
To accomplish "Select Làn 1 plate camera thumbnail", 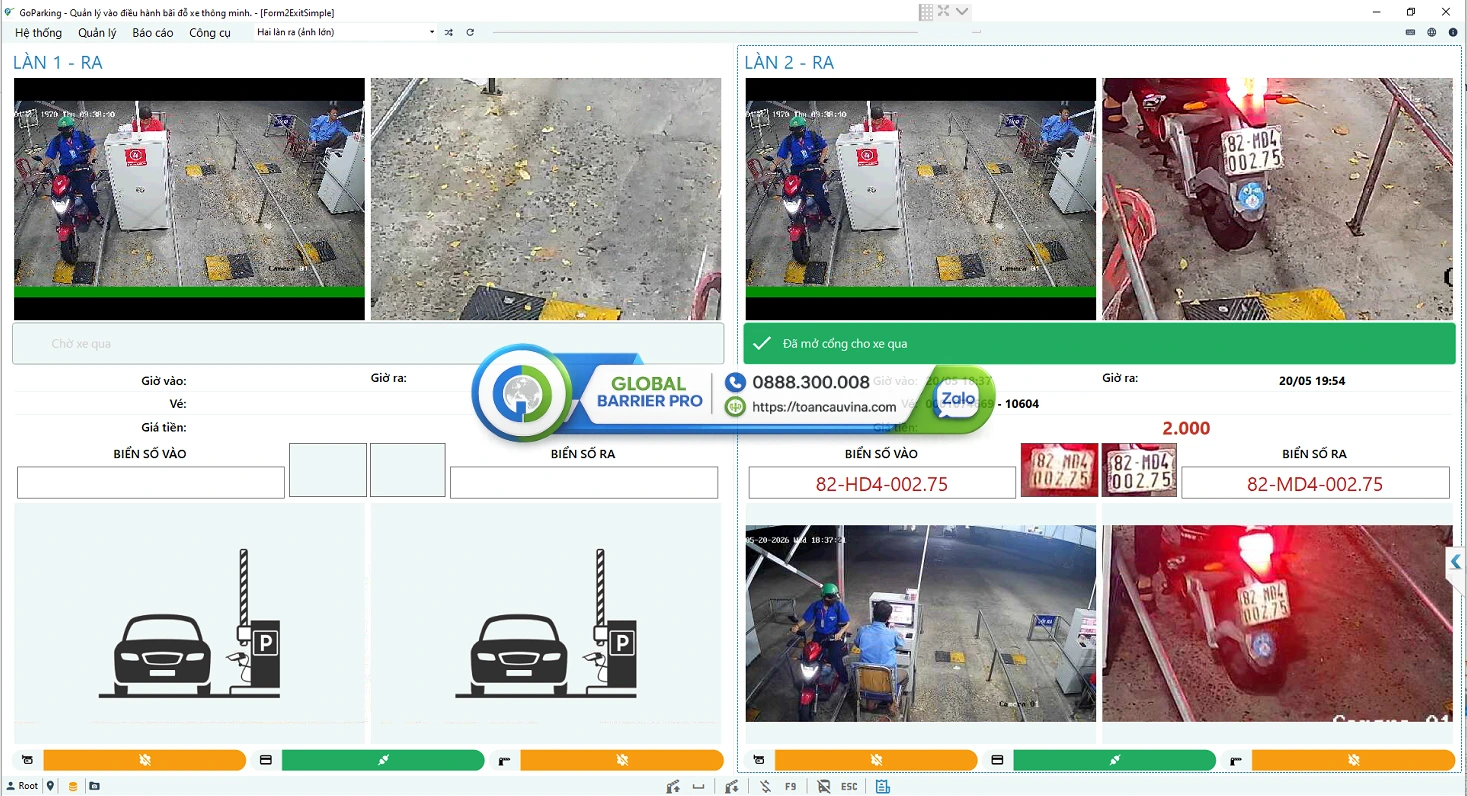I will coord(546,199).
